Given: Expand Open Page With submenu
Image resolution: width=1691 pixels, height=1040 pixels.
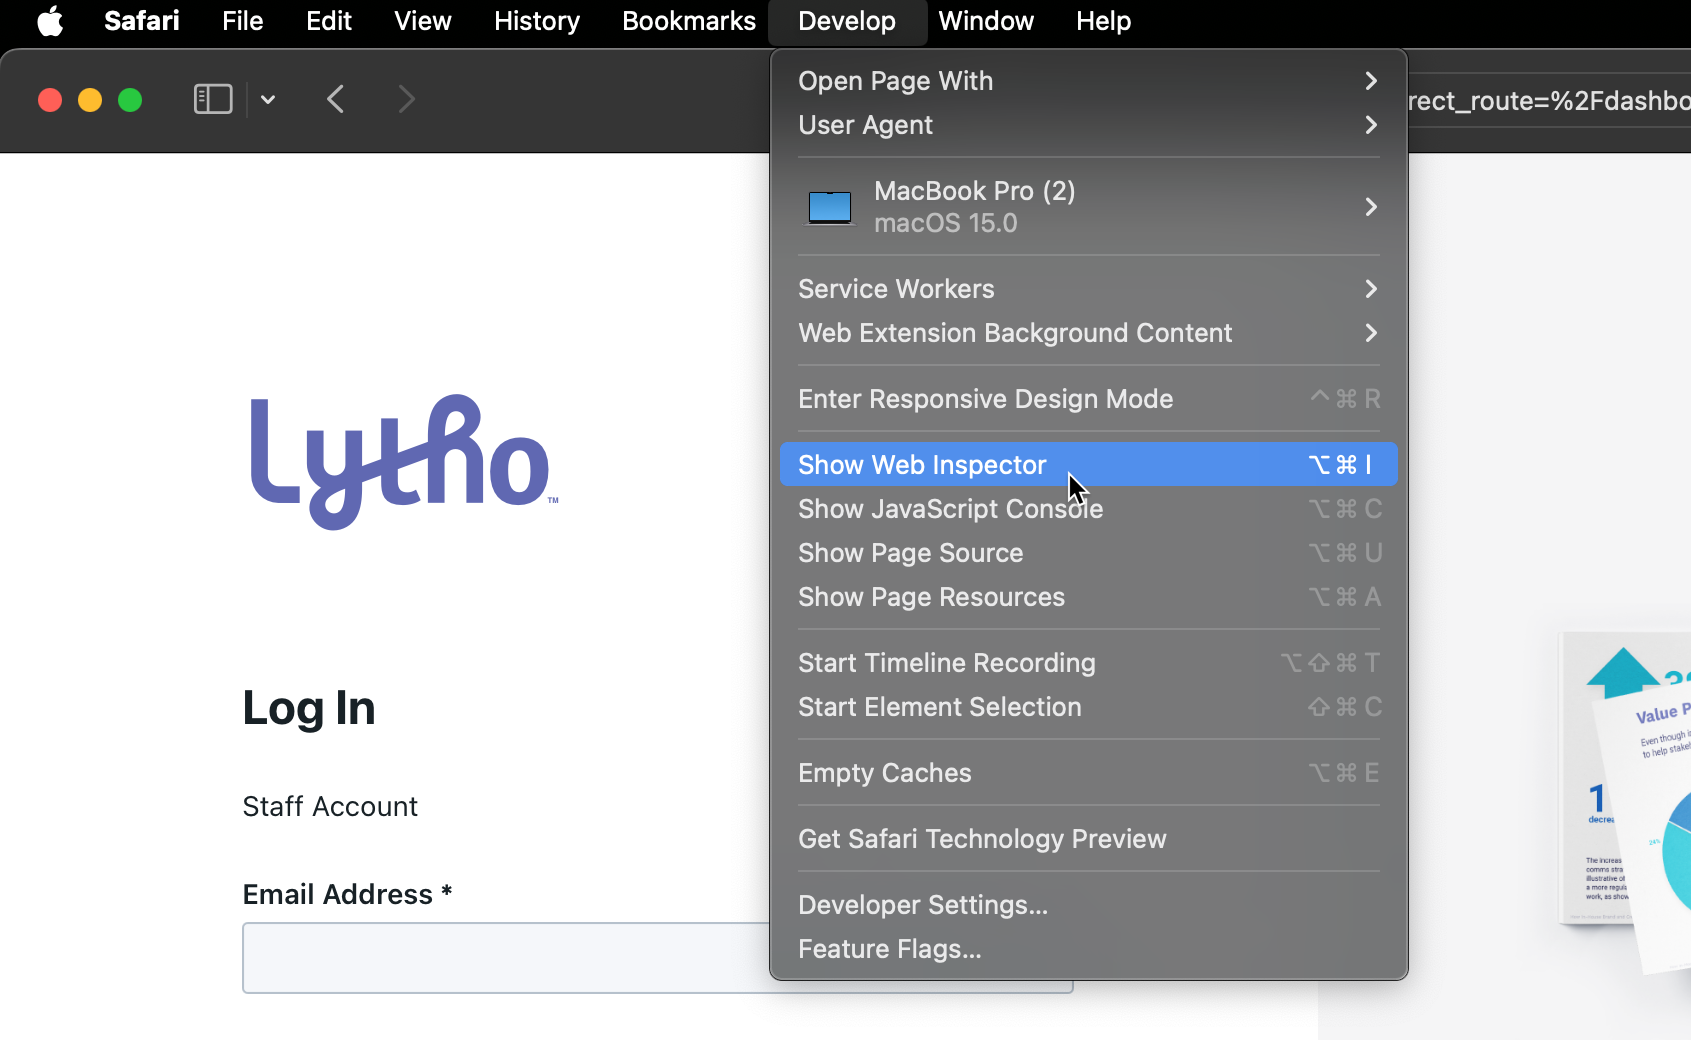Looking at the screenshot, I should point(1088,81).
